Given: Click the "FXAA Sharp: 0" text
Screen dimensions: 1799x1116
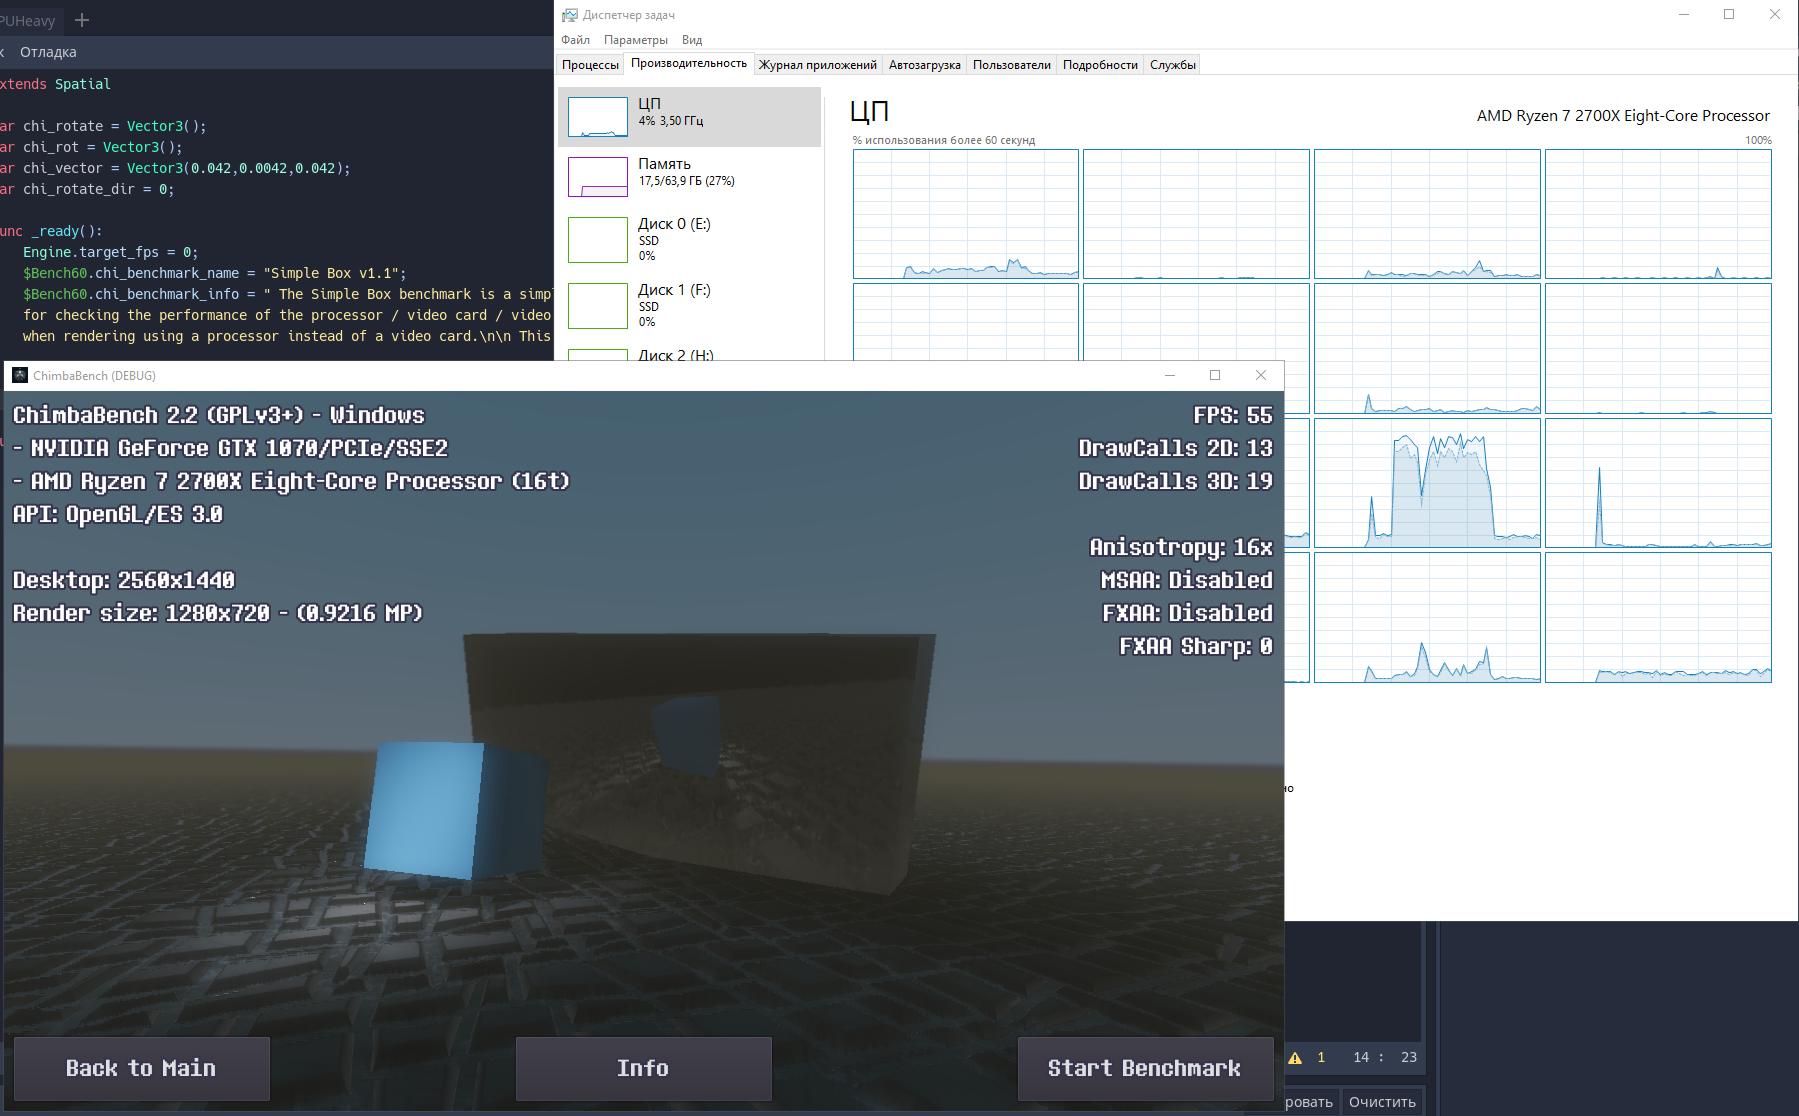Looking at the screenshot, I should click(1196, 646).
